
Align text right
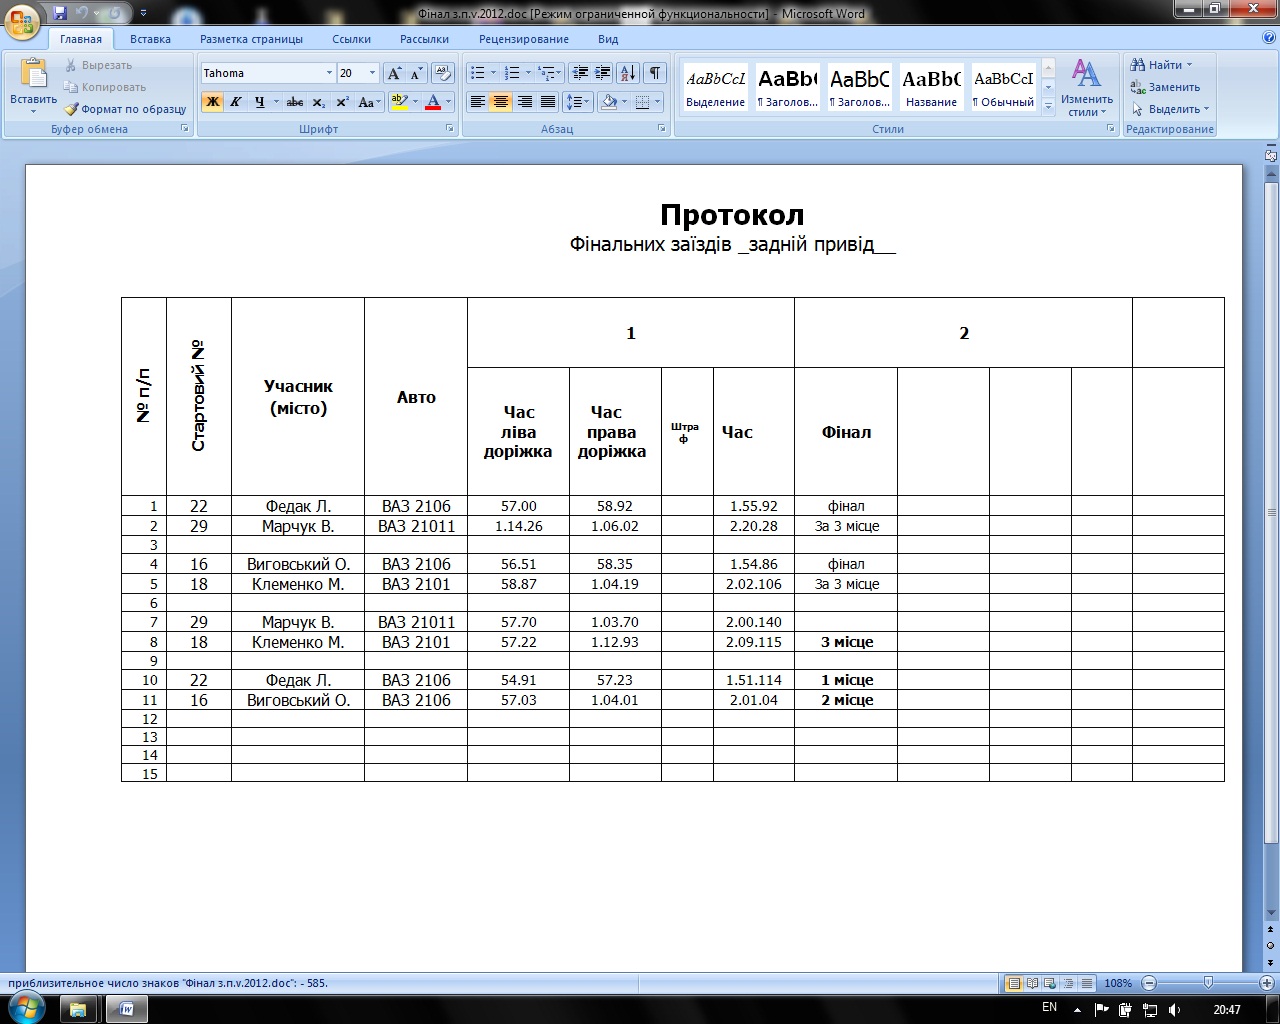click(x=524, y=102)
